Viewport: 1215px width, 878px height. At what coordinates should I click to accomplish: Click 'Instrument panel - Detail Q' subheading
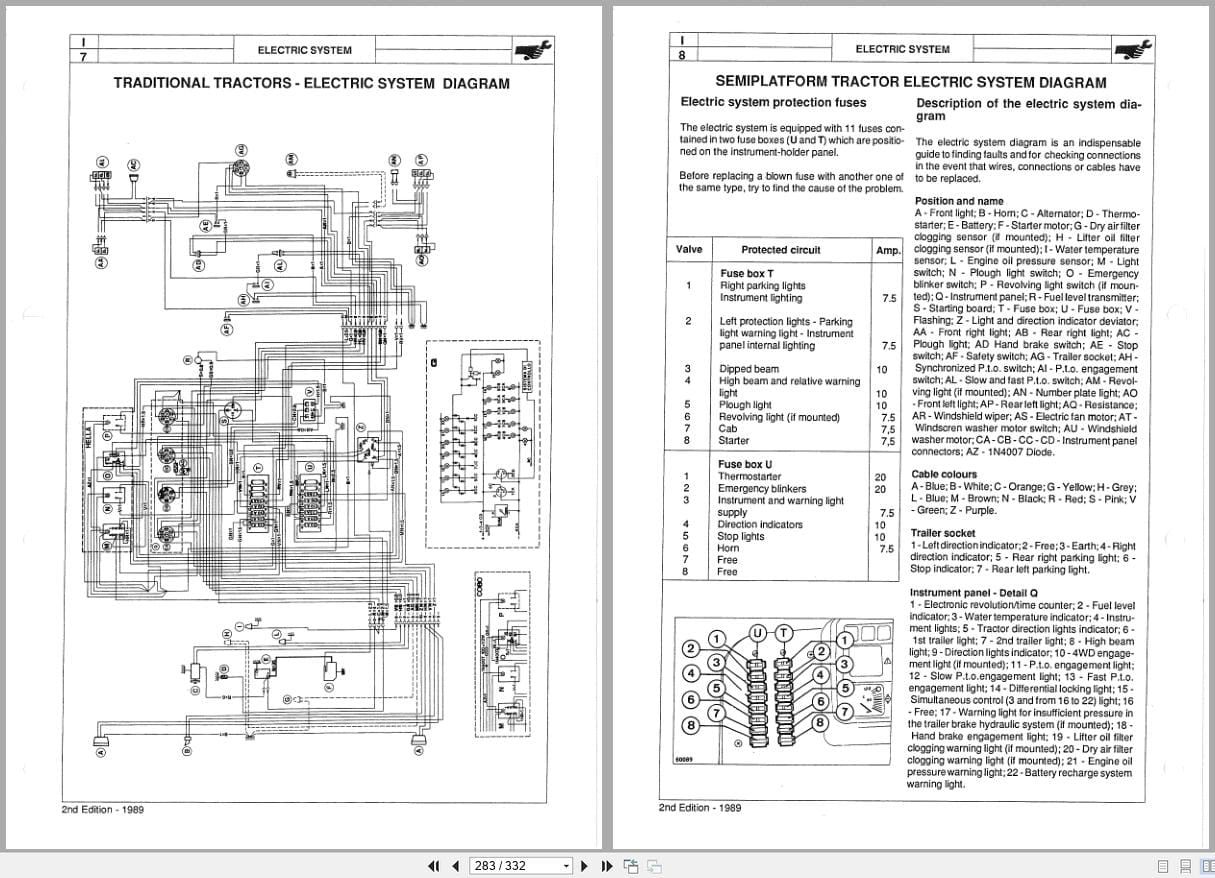pyautogui.click(x=974, y=593)
